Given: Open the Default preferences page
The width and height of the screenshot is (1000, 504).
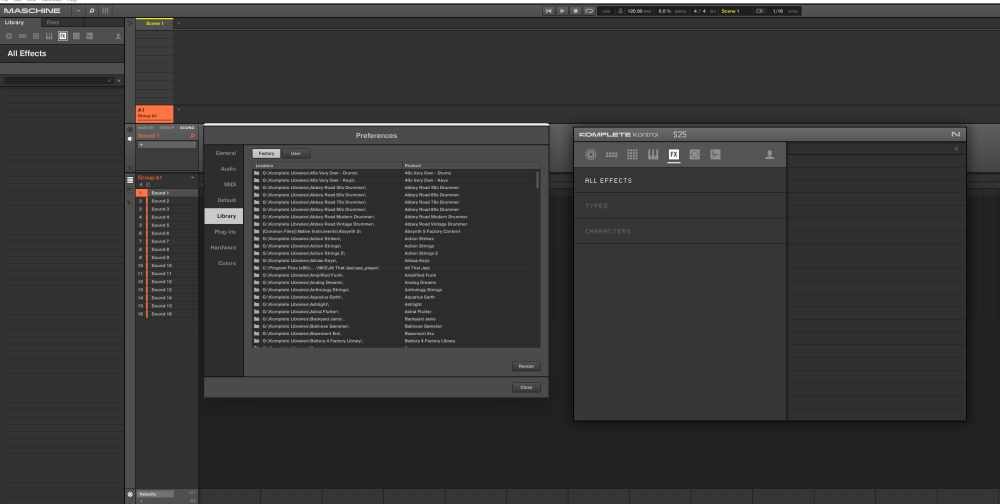Looking at the screenshot, I should [x=226, y=200].
